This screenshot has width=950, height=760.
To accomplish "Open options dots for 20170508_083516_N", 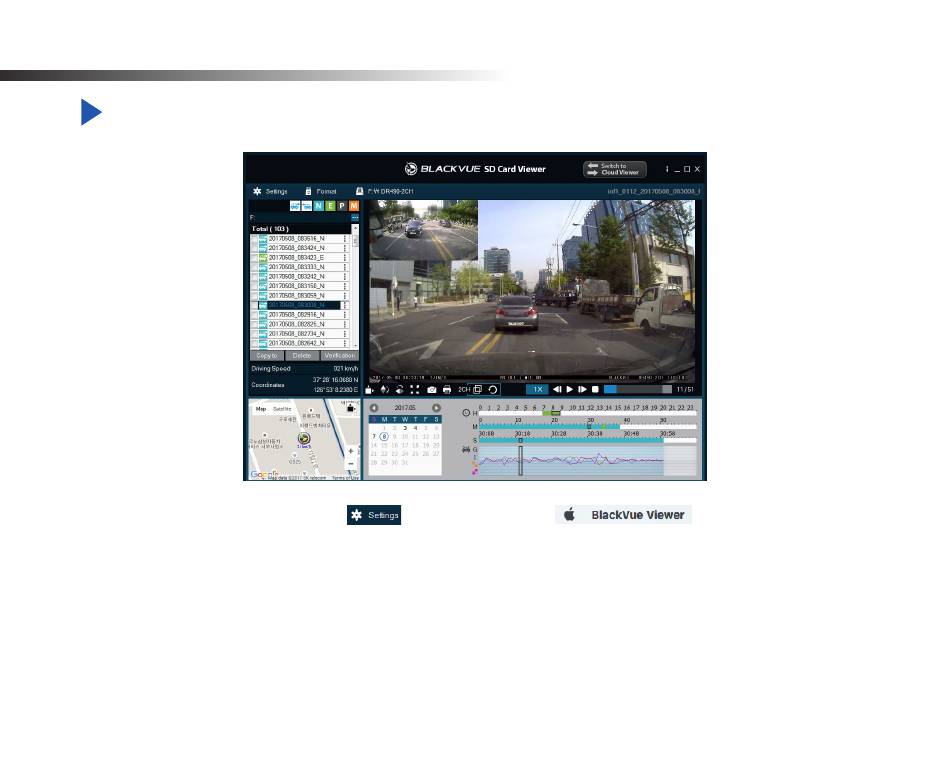I will coord(345,239).
